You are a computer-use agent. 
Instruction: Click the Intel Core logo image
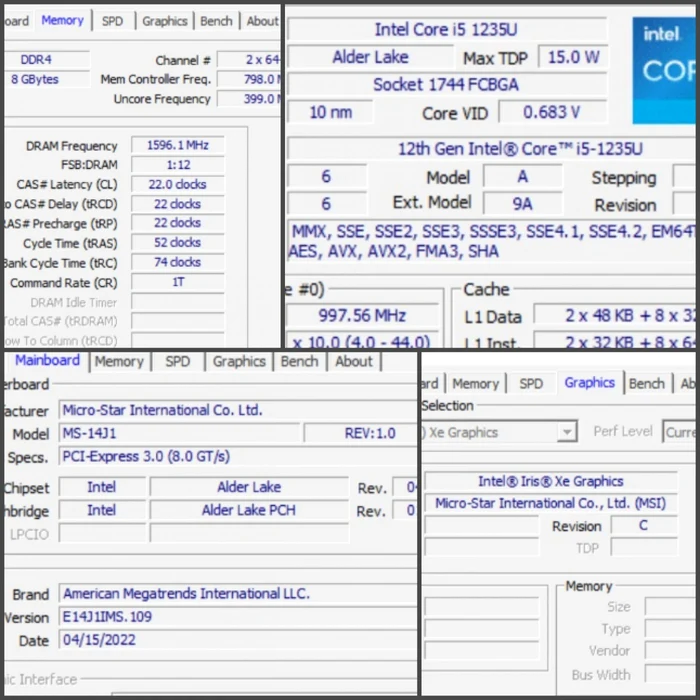pos(666,70)
